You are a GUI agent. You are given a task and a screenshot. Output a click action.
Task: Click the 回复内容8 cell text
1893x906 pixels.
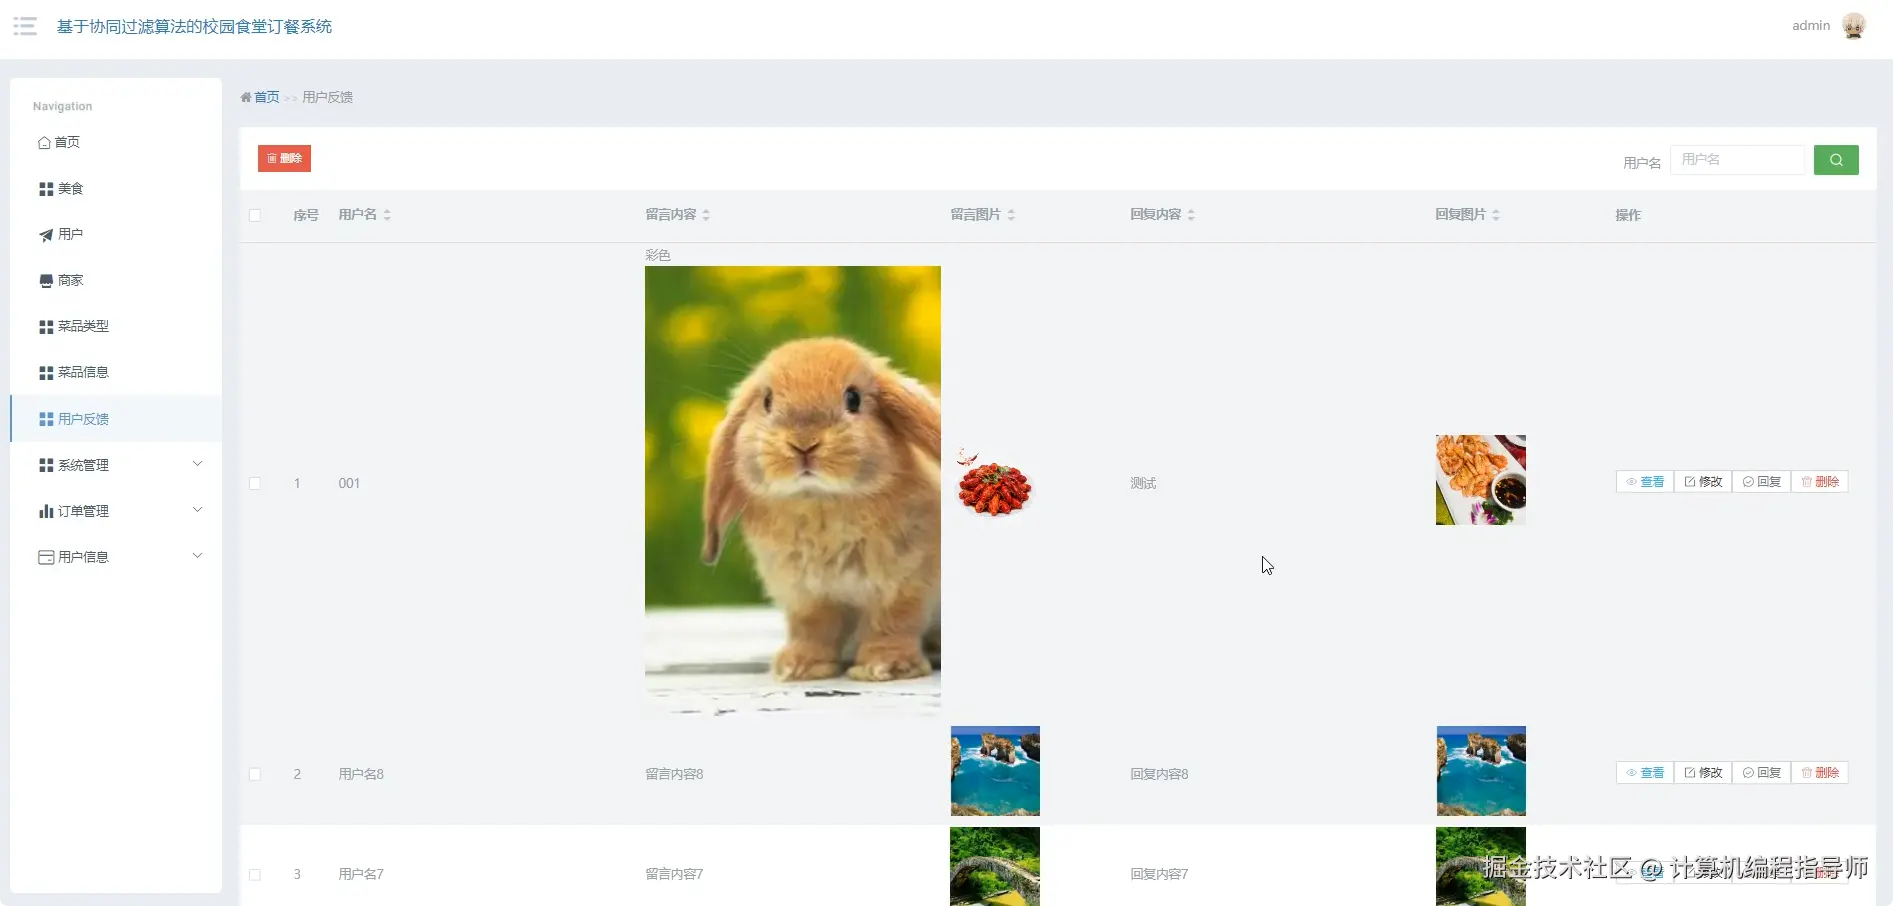pos(1160,774)
